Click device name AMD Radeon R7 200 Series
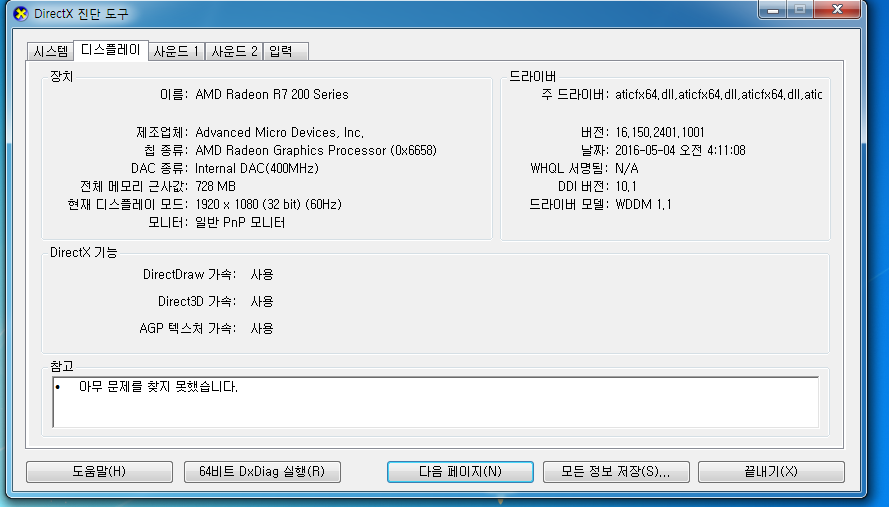 pyautogui.click(x=272, y=94)
